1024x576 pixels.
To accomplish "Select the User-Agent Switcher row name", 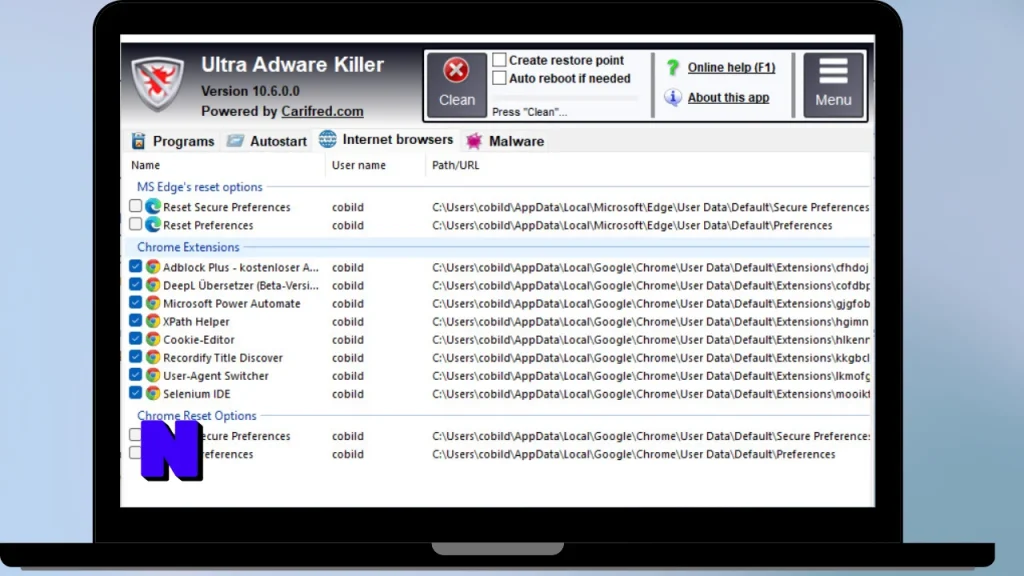I will point(216,376).
